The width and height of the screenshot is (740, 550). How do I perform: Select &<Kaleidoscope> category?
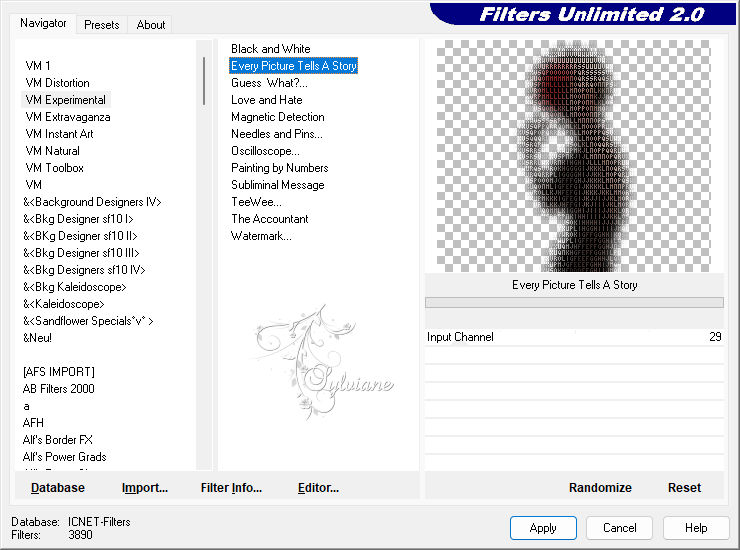click(64, 304)
